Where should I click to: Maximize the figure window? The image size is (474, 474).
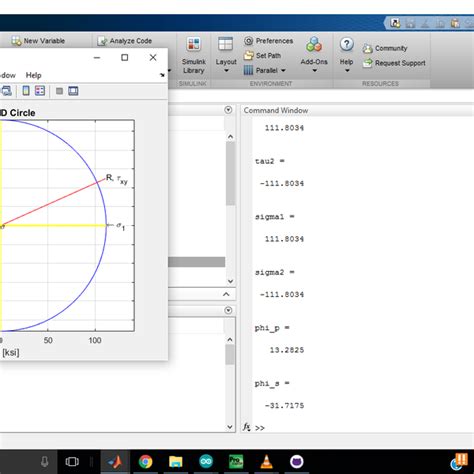[x=125, y=58]
